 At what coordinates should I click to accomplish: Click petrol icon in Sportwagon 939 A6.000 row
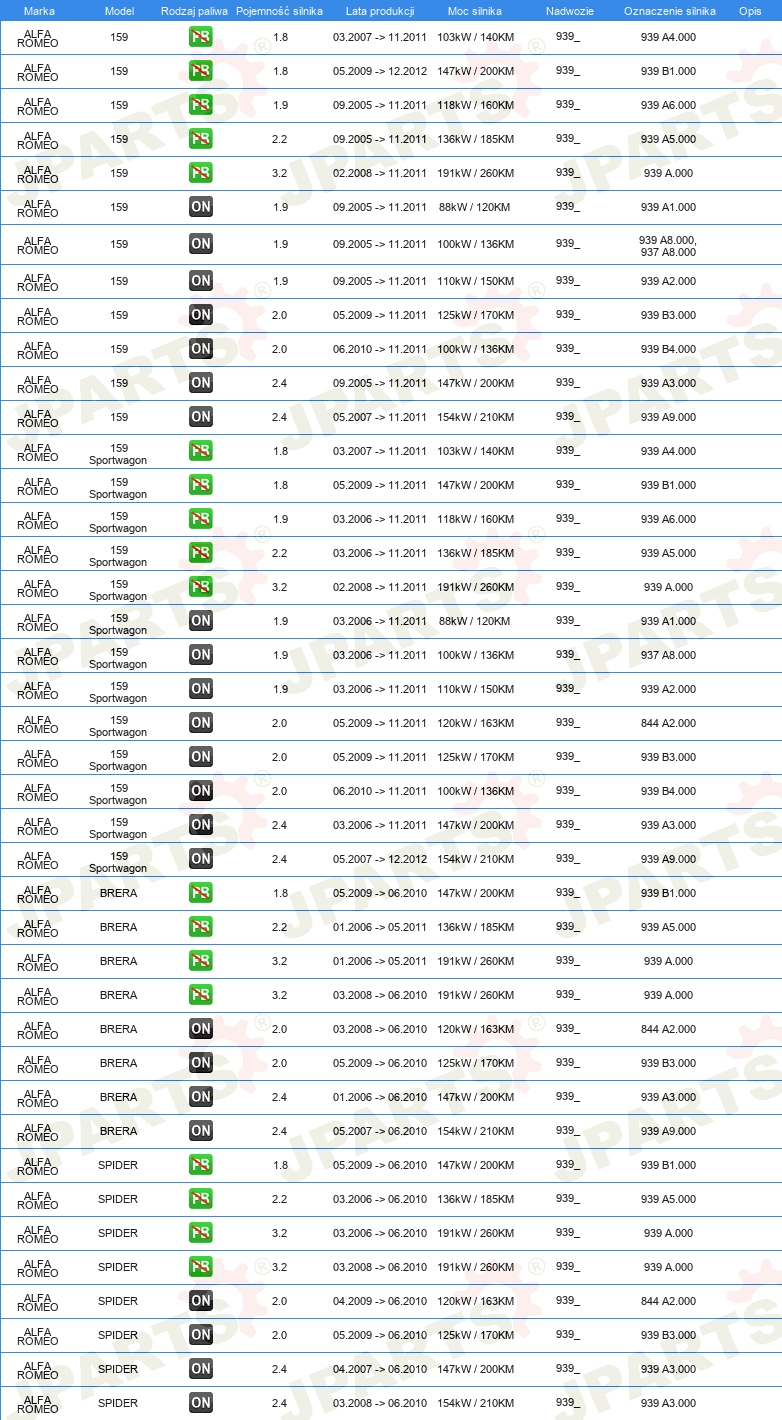coord(201,519)
